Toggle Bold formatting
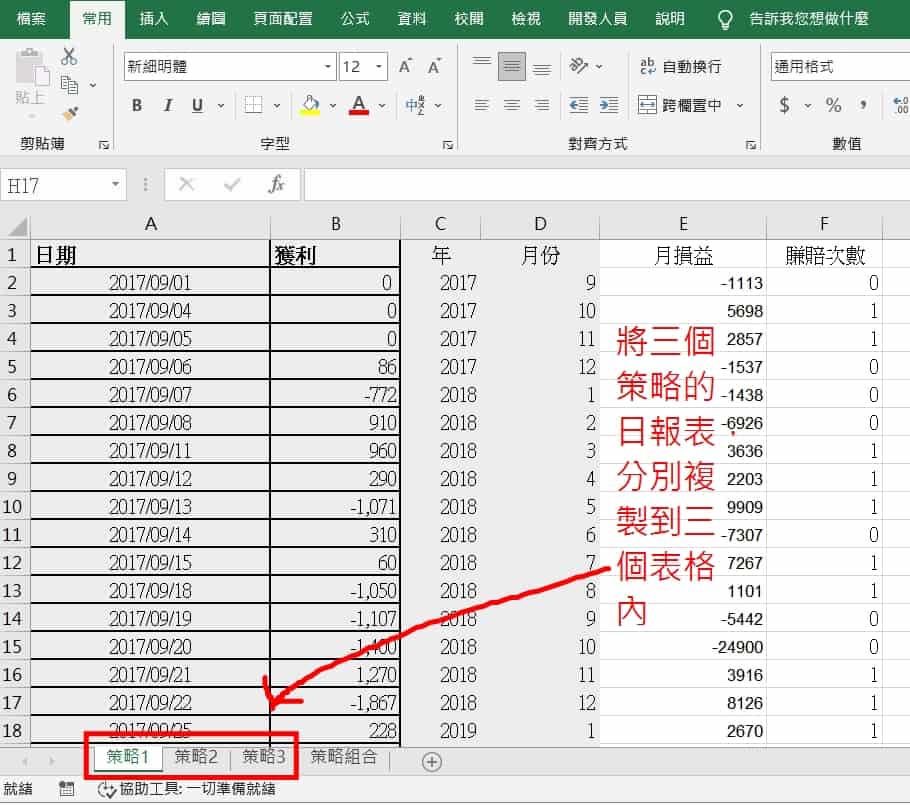Image resolution: width=910 pixels, height=805 pixels. 137,106
